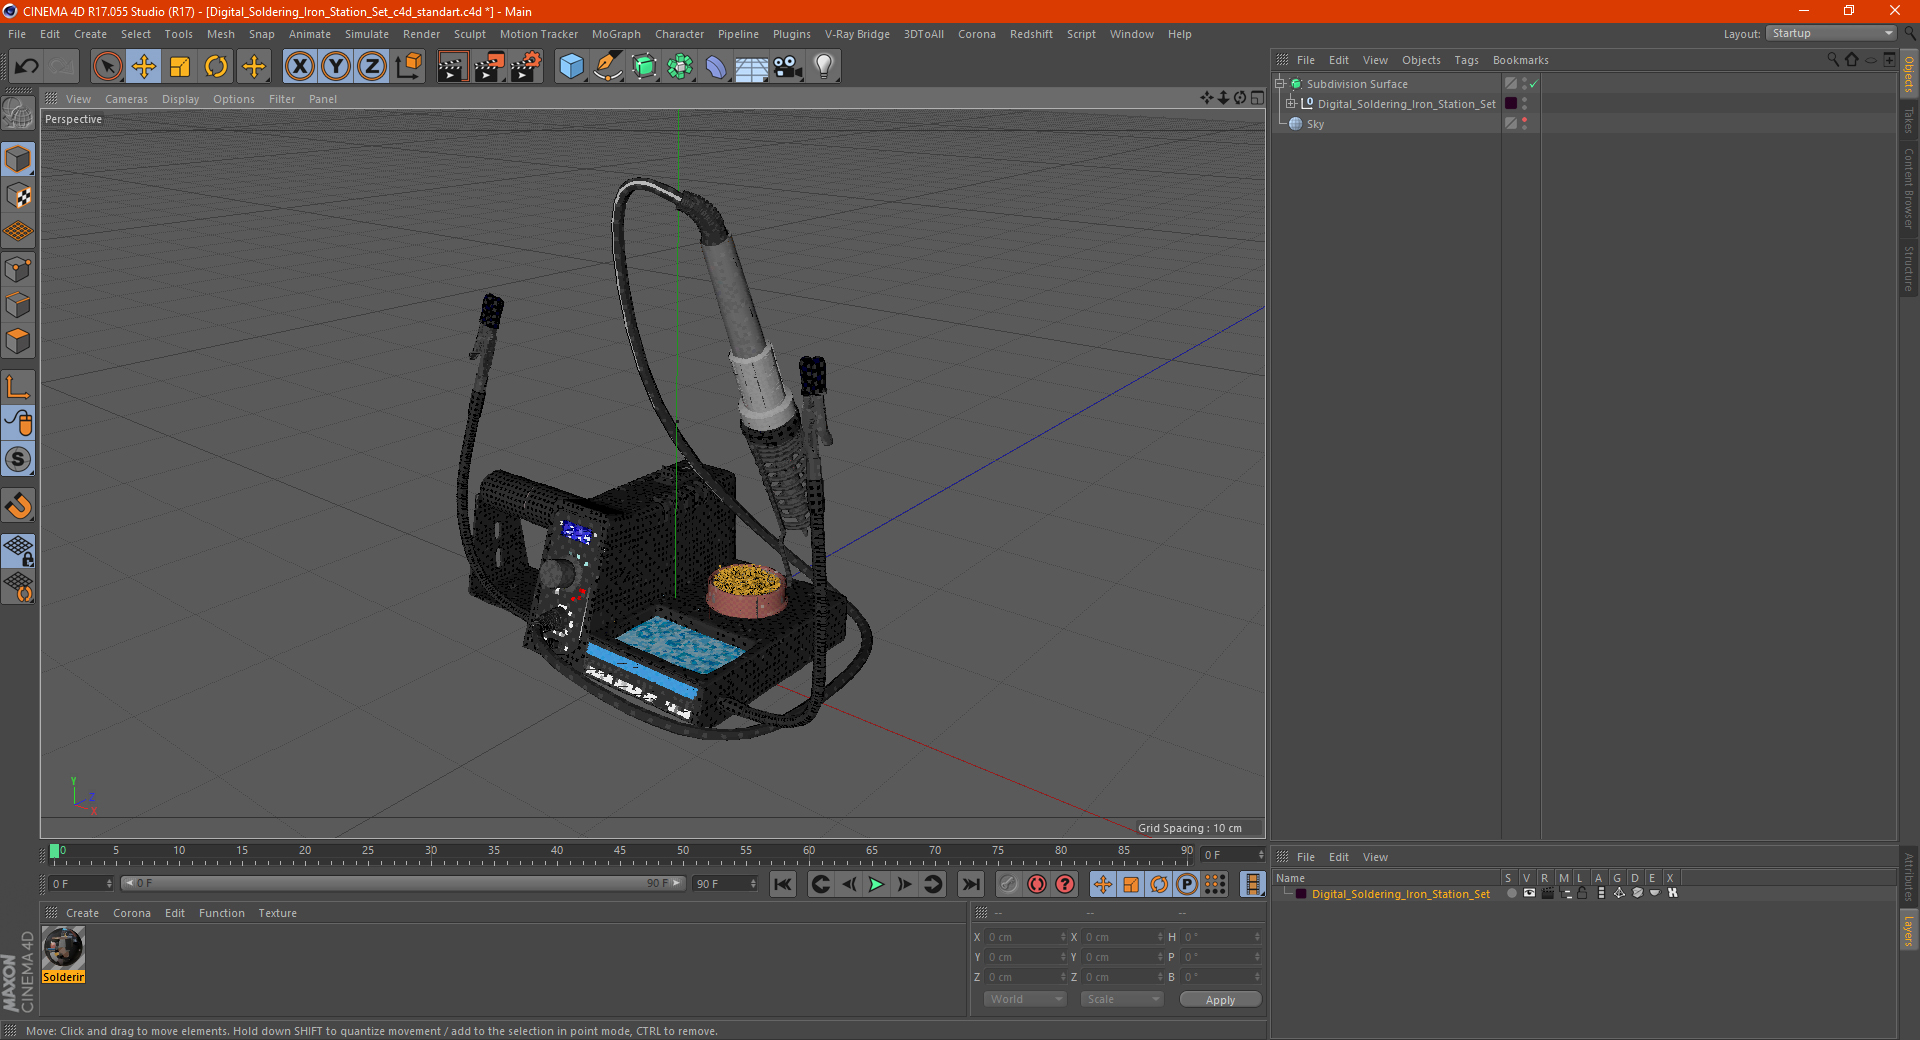Open the Content Browser side tab
The height and width of the screenshot is (1040, 1920).
[1908, 187]
